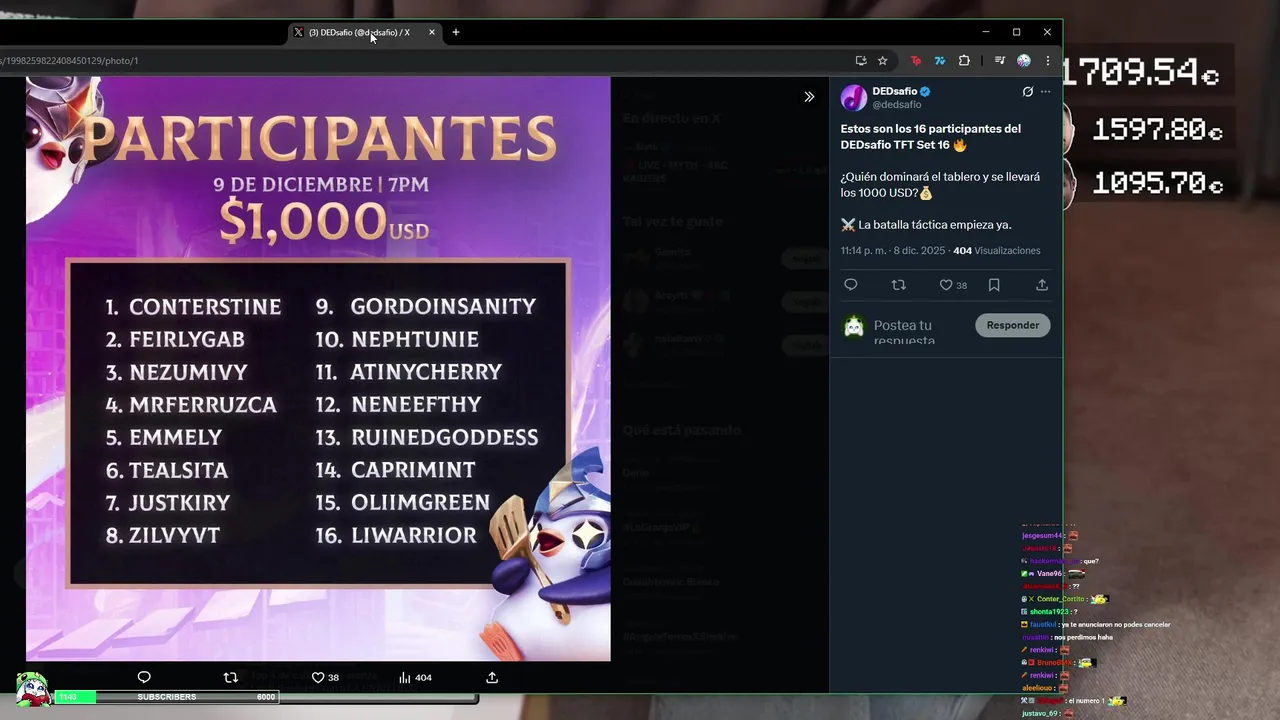
Task: Open media controls icon in toolbar
Action: point(999,61)
